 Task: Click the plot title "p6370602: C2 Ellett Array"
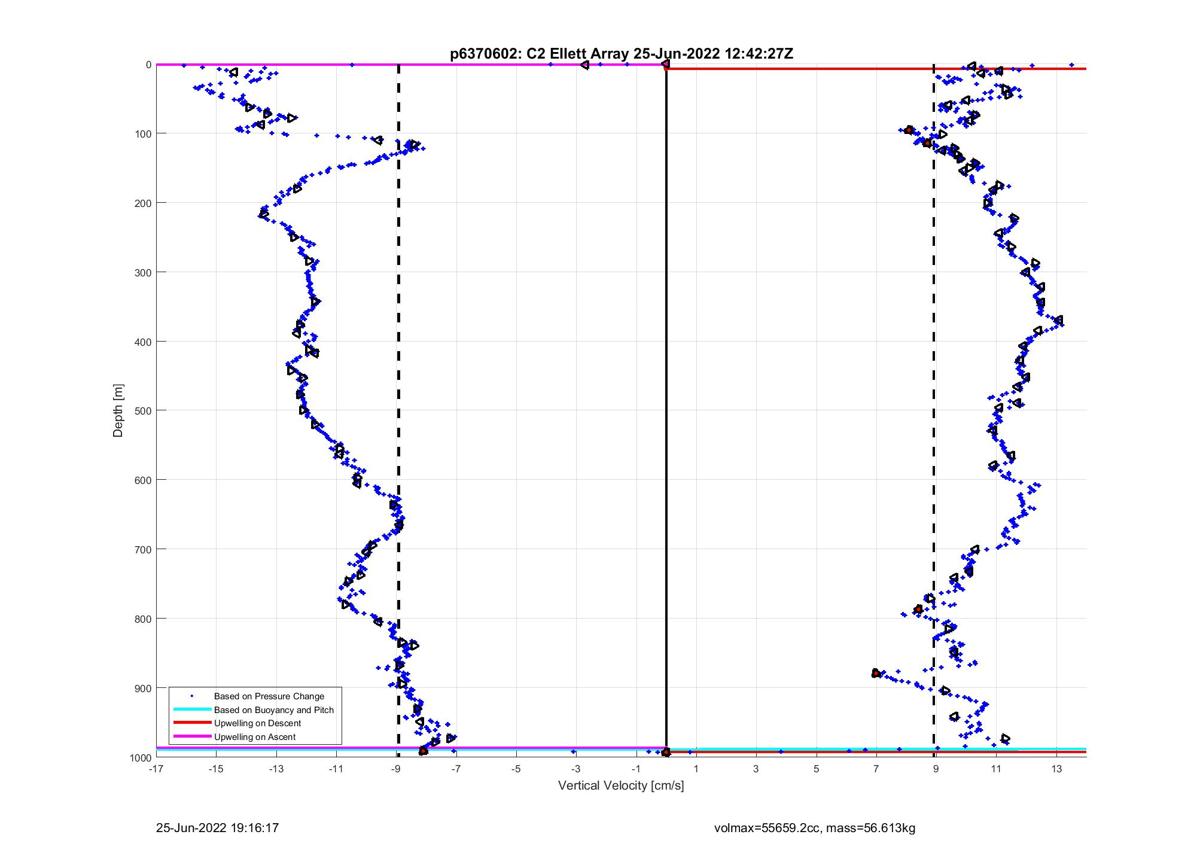pyautogui.click(x=540, y=54)
